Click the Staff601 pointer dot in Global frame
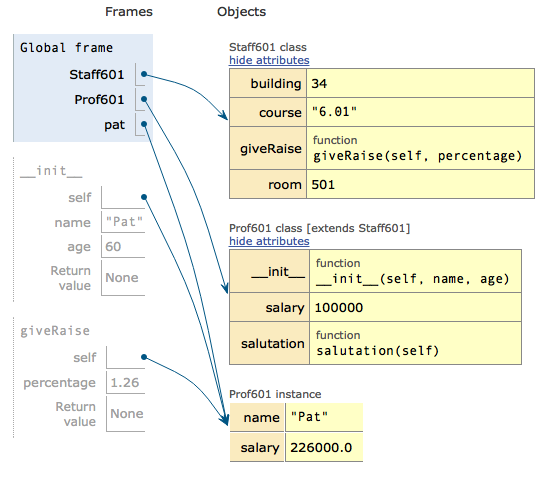 coord(144,74)
